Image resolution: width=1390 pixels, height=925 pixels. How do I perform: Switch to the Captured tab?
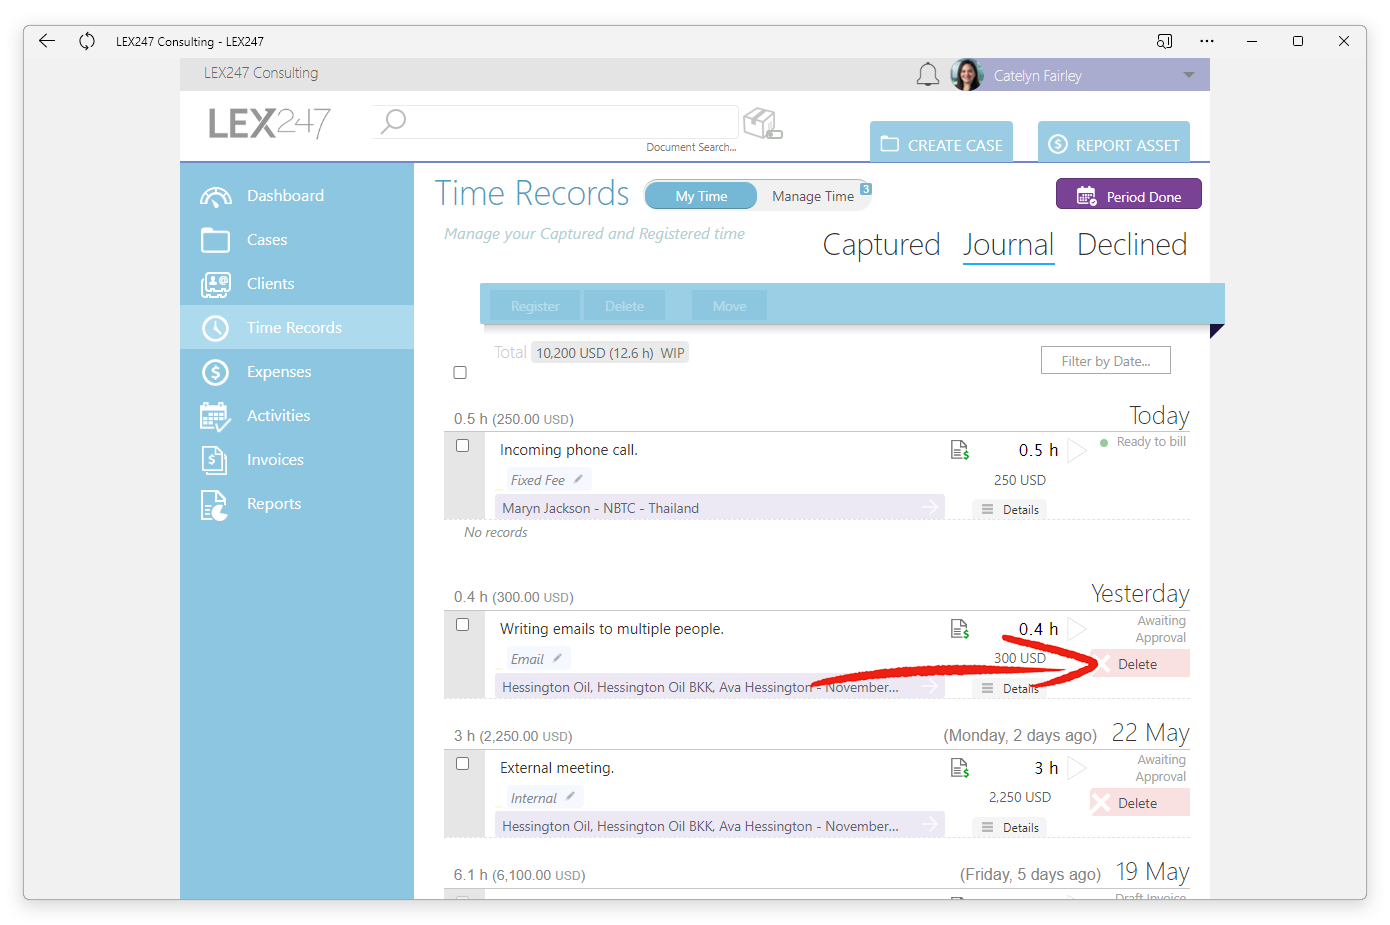click(x=881, y=245)
